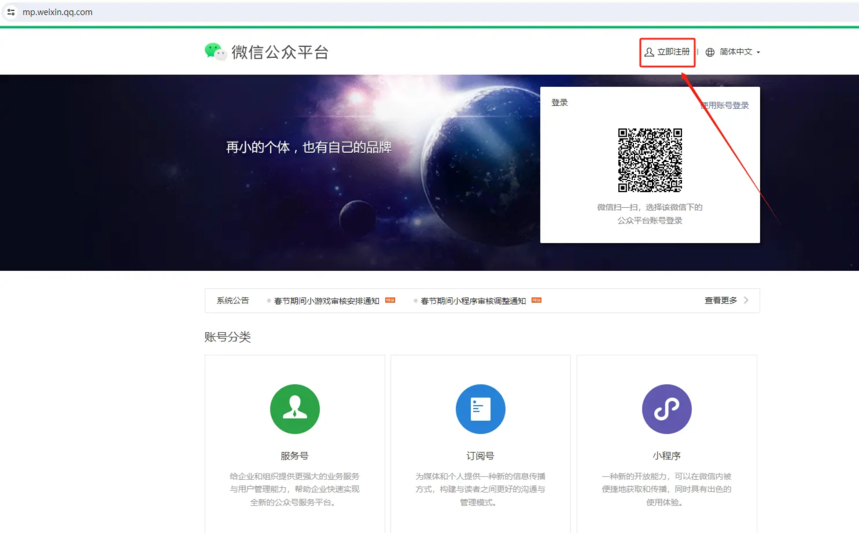Click the chevron arrow beside 查看更多
The image size is (859, 533).
tap(746, 300)
